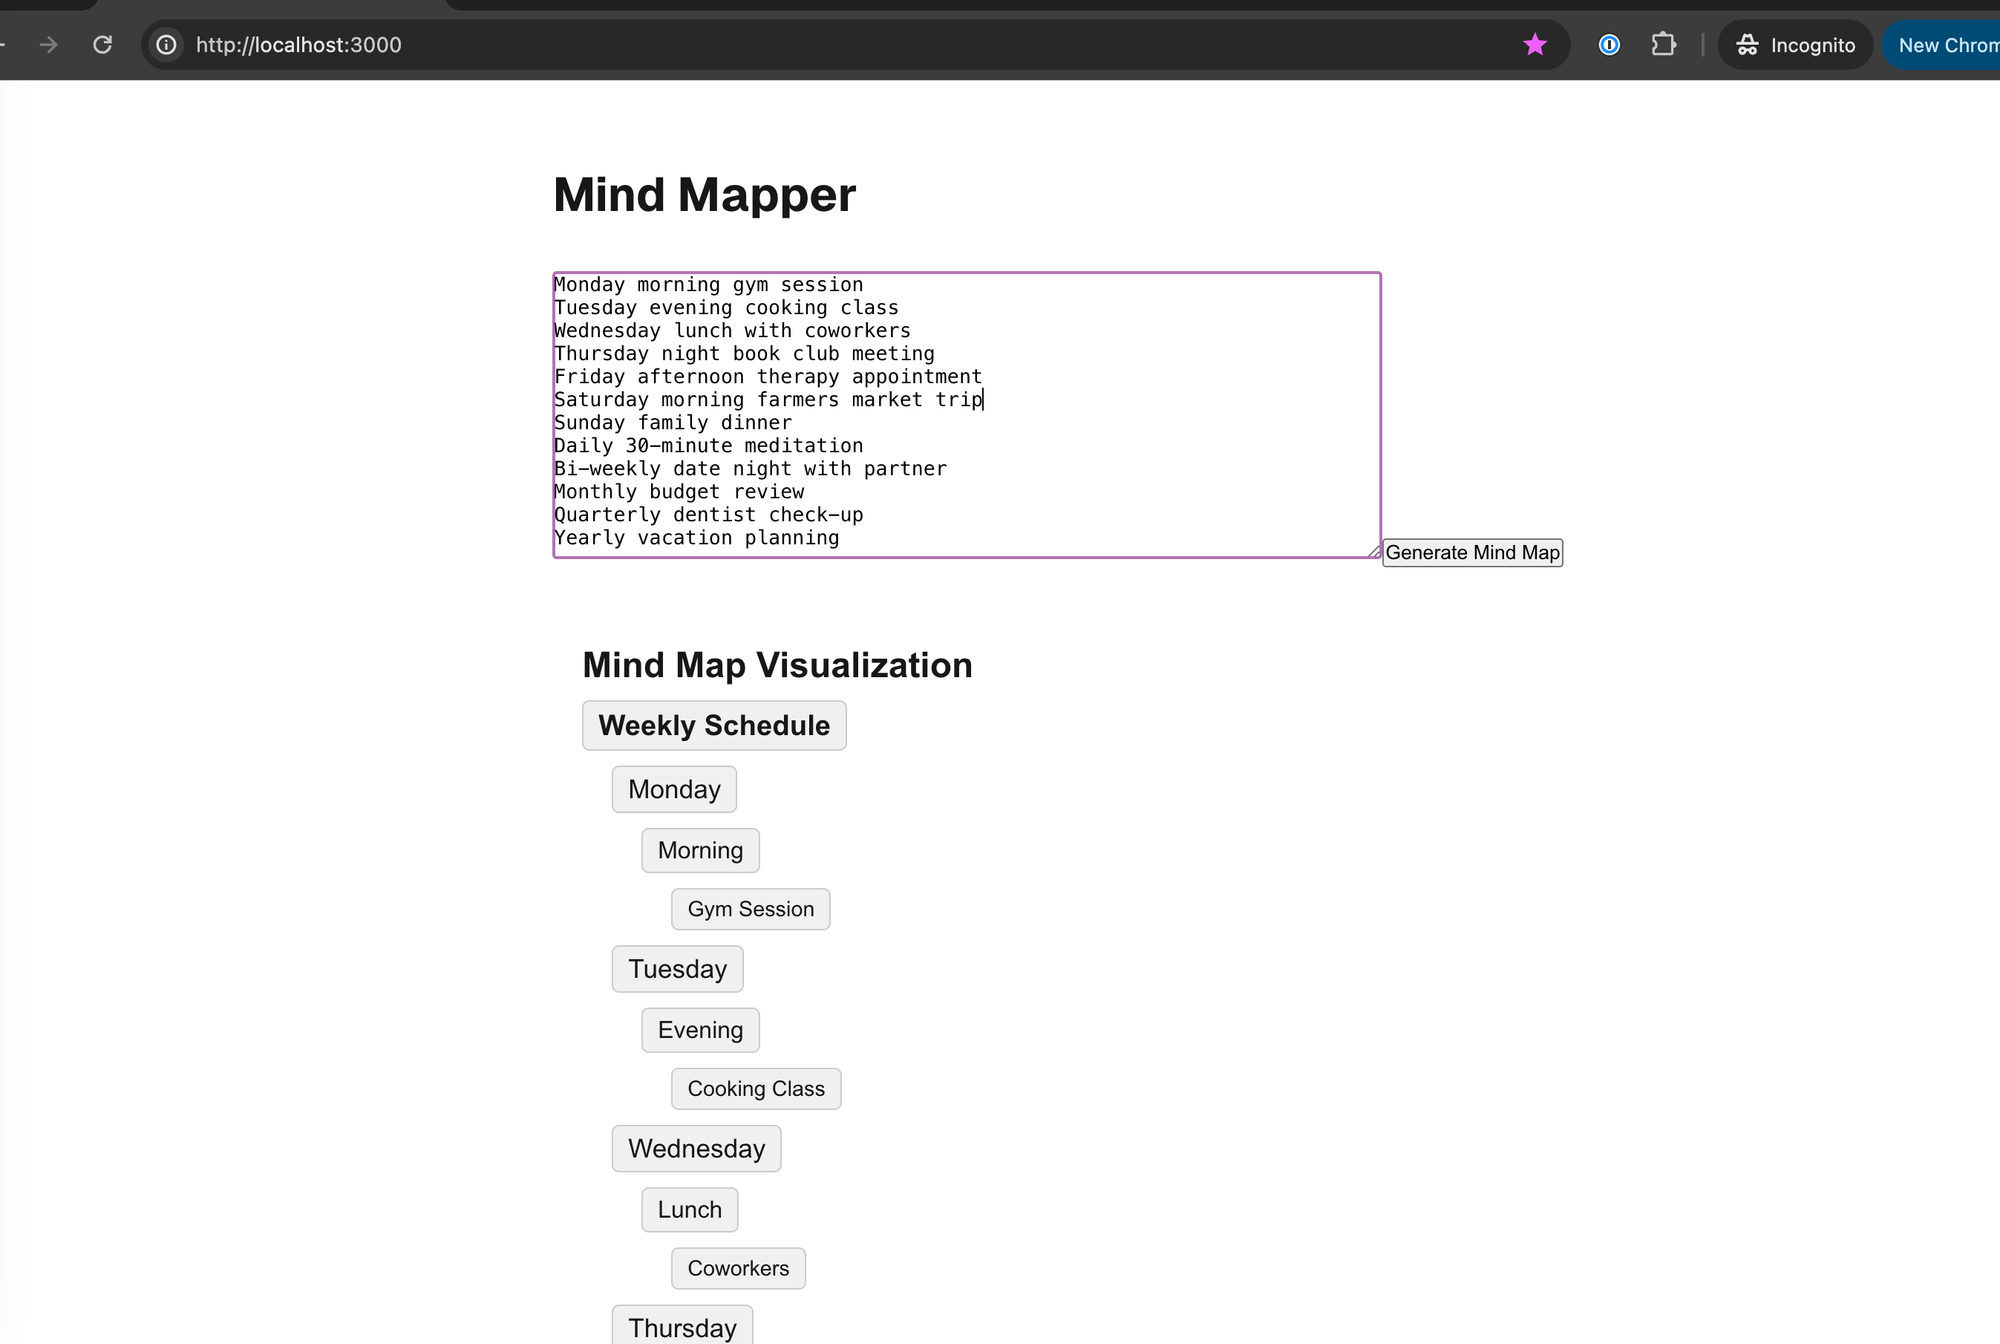Open site information icon in address bar
The height and width of the screenshot is (1344, 2000).
(x=167, y=45)
